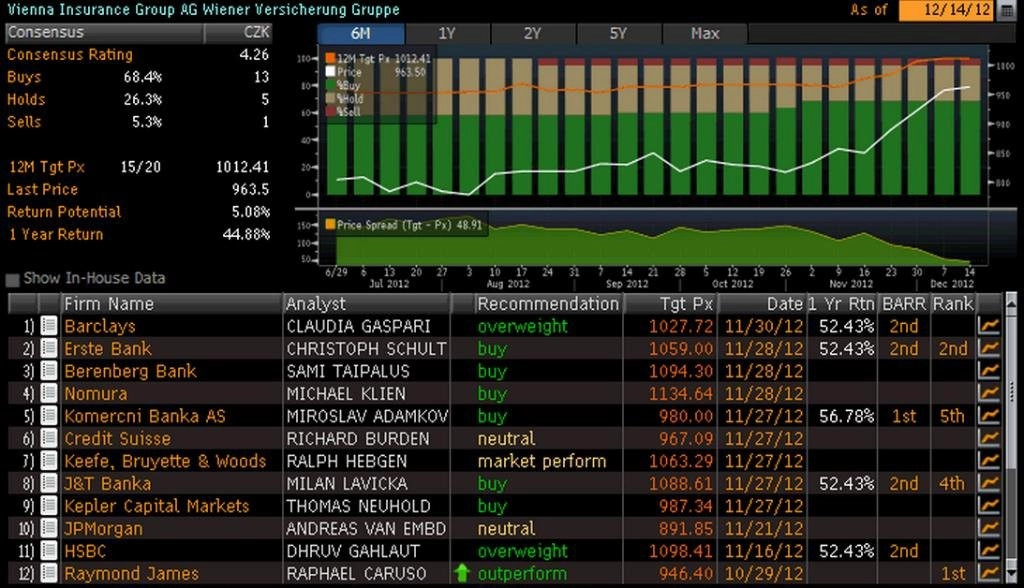Image resolution: width=1024 pixels, height=588 pixels.
Task: Open the report icon for Kepler Capital Markets
Action: point(49,506)
